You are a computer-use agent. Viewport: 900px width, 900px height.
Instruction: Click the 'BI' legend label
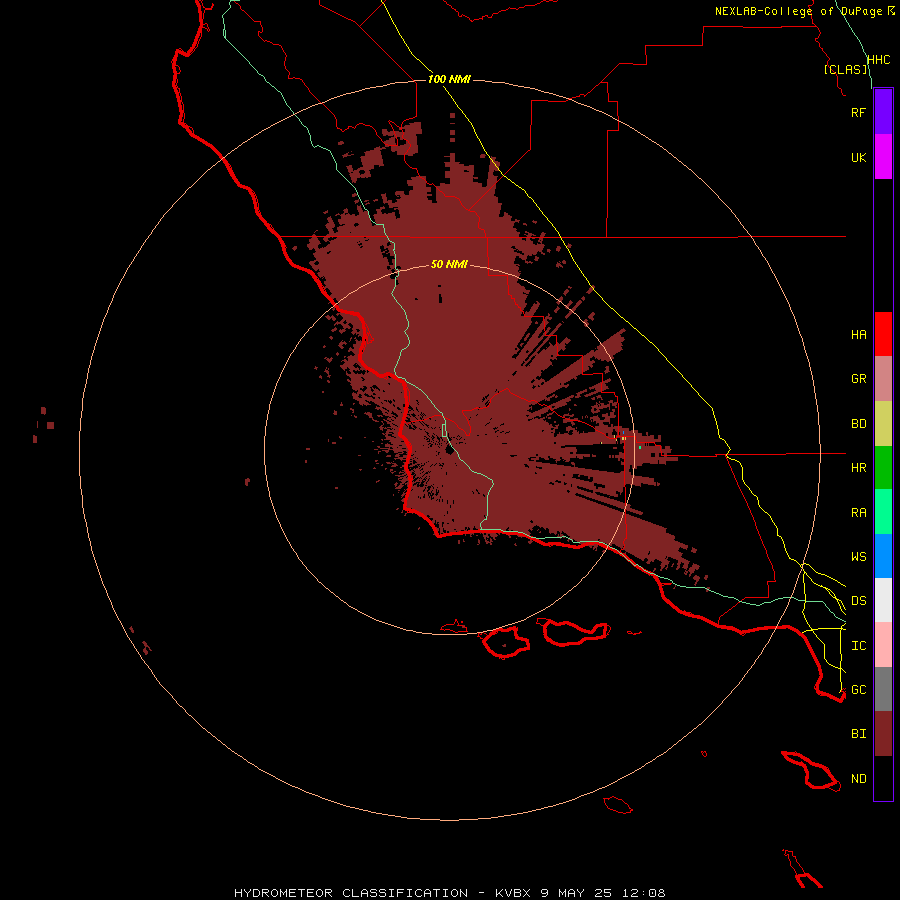tap(858, 734)
